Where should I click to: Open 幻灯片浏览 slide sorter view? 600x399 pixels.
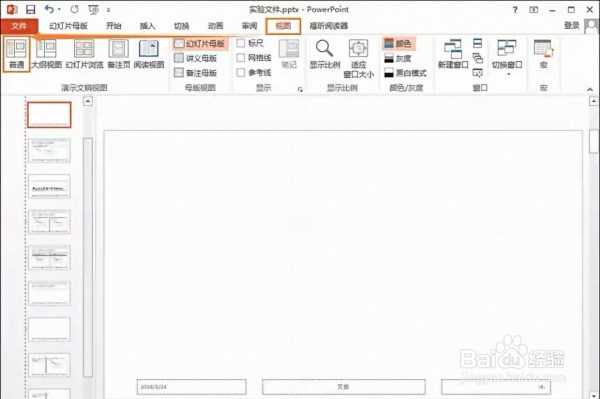(x=84, y=54)
